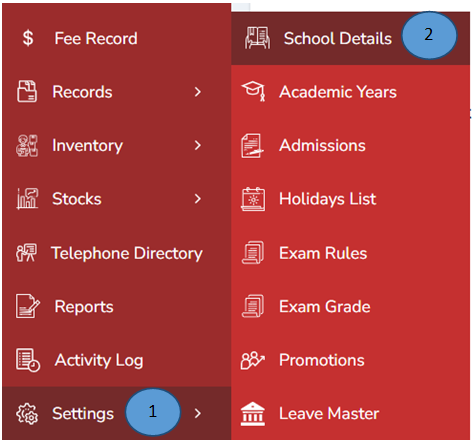
Task: Open the Activity Log page
Action: click(117, 360)
